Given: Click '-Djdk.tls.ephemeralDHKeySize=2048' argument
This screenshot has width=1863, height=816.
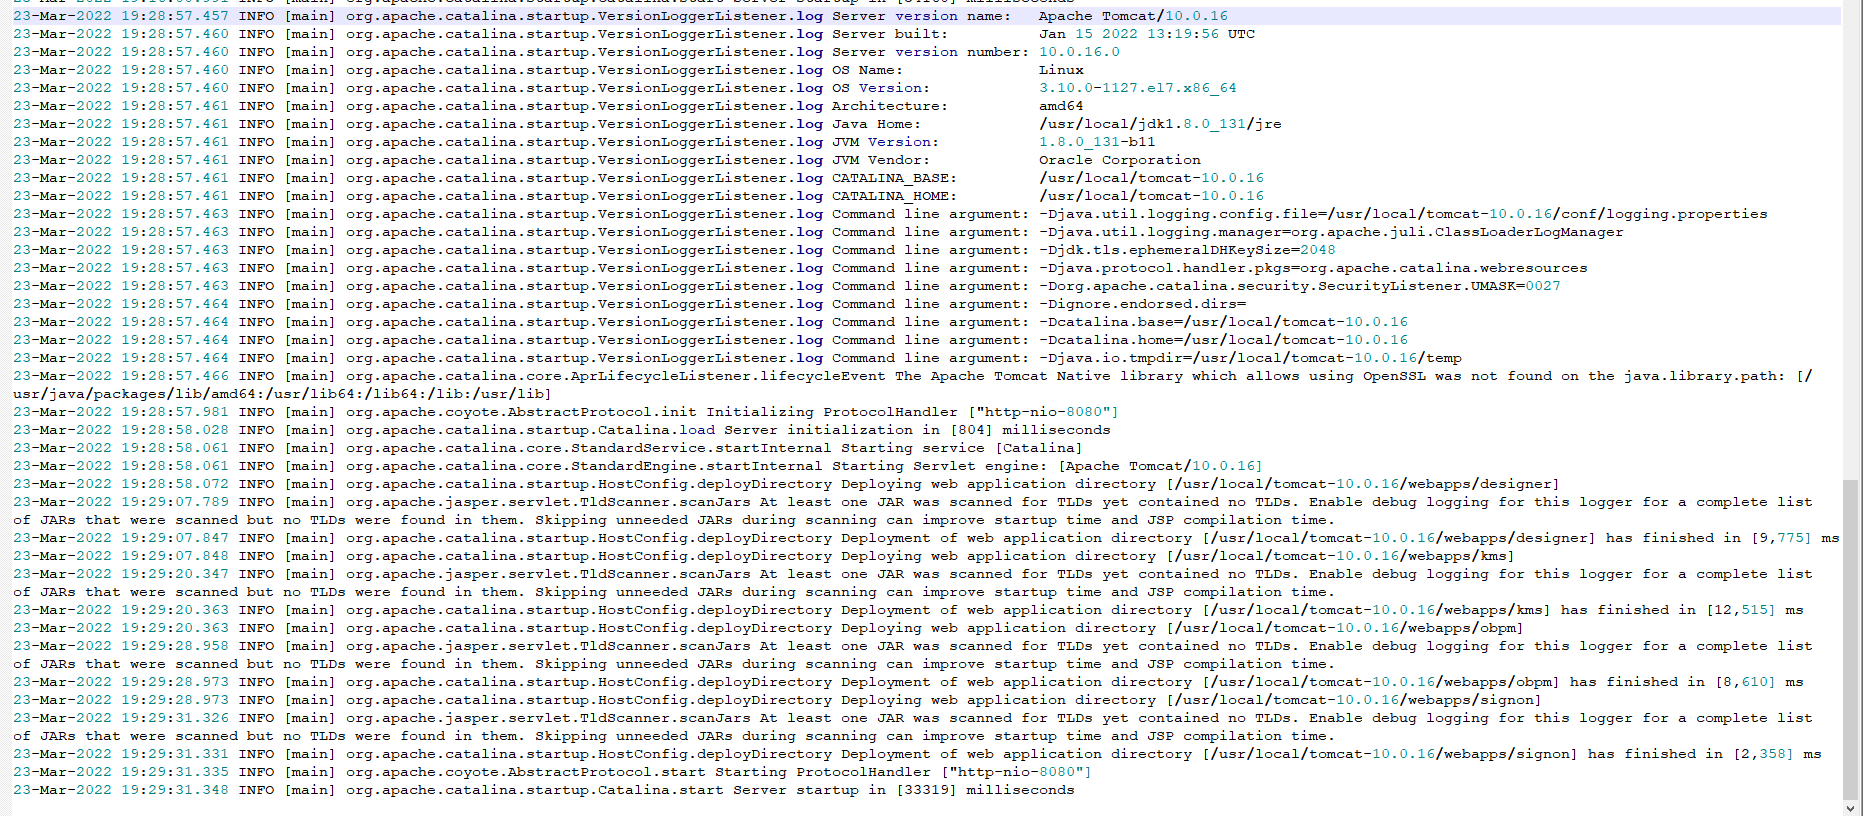Looking at the screenshot, I should [x=1187, y=250].
